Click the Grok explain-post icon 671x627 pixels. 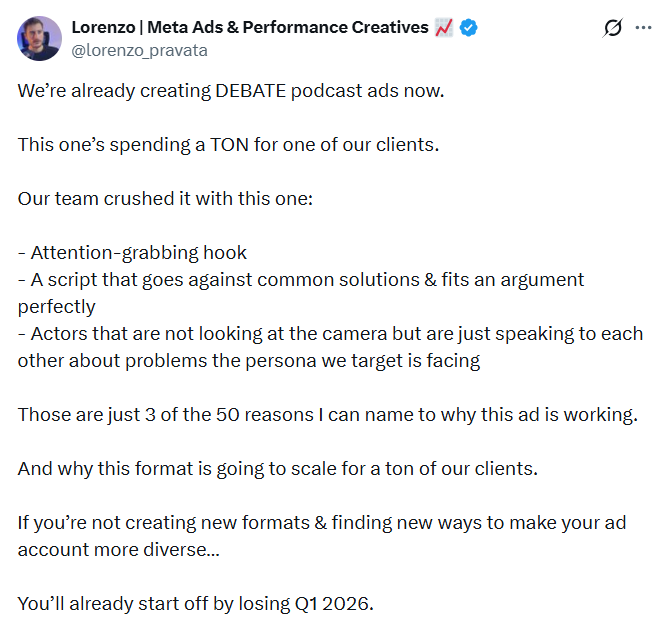click(613, 29)
